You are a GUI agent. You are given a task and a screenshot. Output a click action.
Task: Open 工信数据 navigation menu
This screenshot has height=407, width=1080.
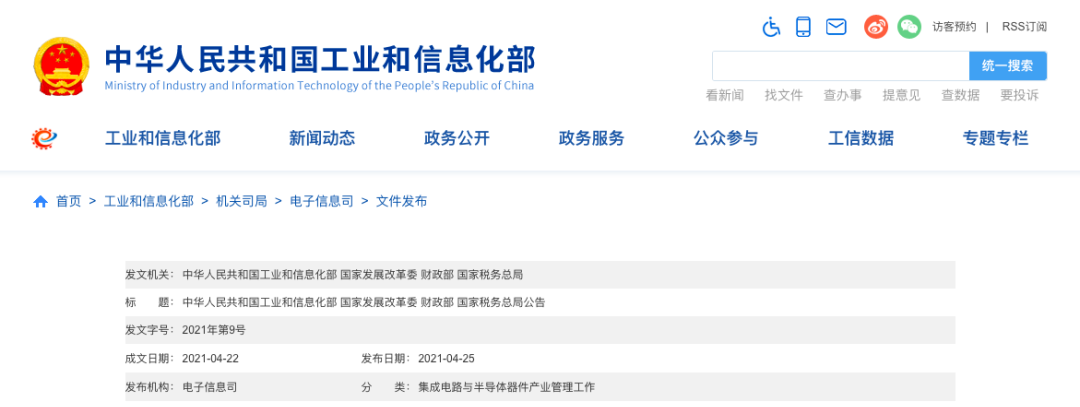coord(860,138)
